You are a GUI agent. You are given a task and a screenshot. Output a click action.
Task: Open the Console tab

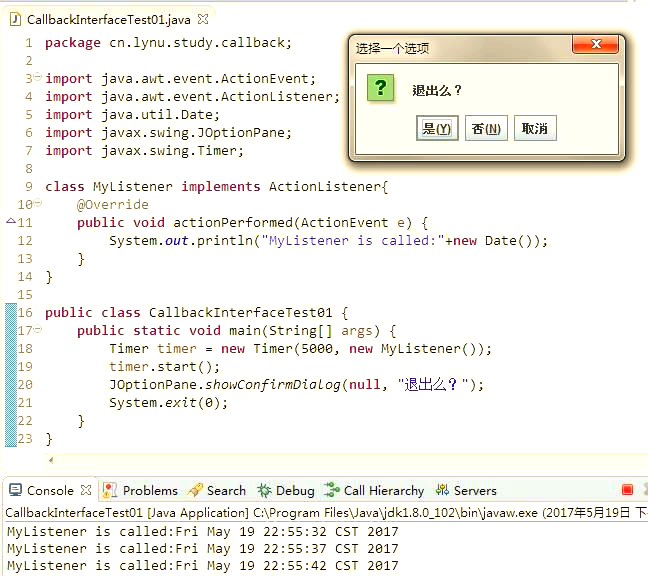point(50,490)
